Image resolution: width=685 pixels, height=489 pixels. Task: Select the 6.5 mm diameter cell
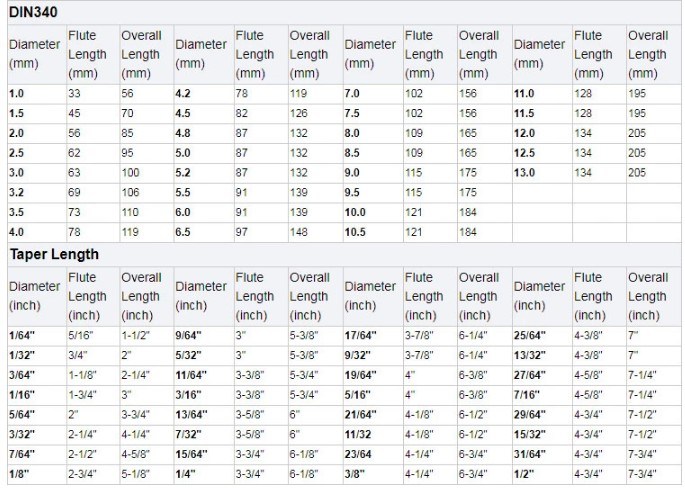click(x=183, y=232)
